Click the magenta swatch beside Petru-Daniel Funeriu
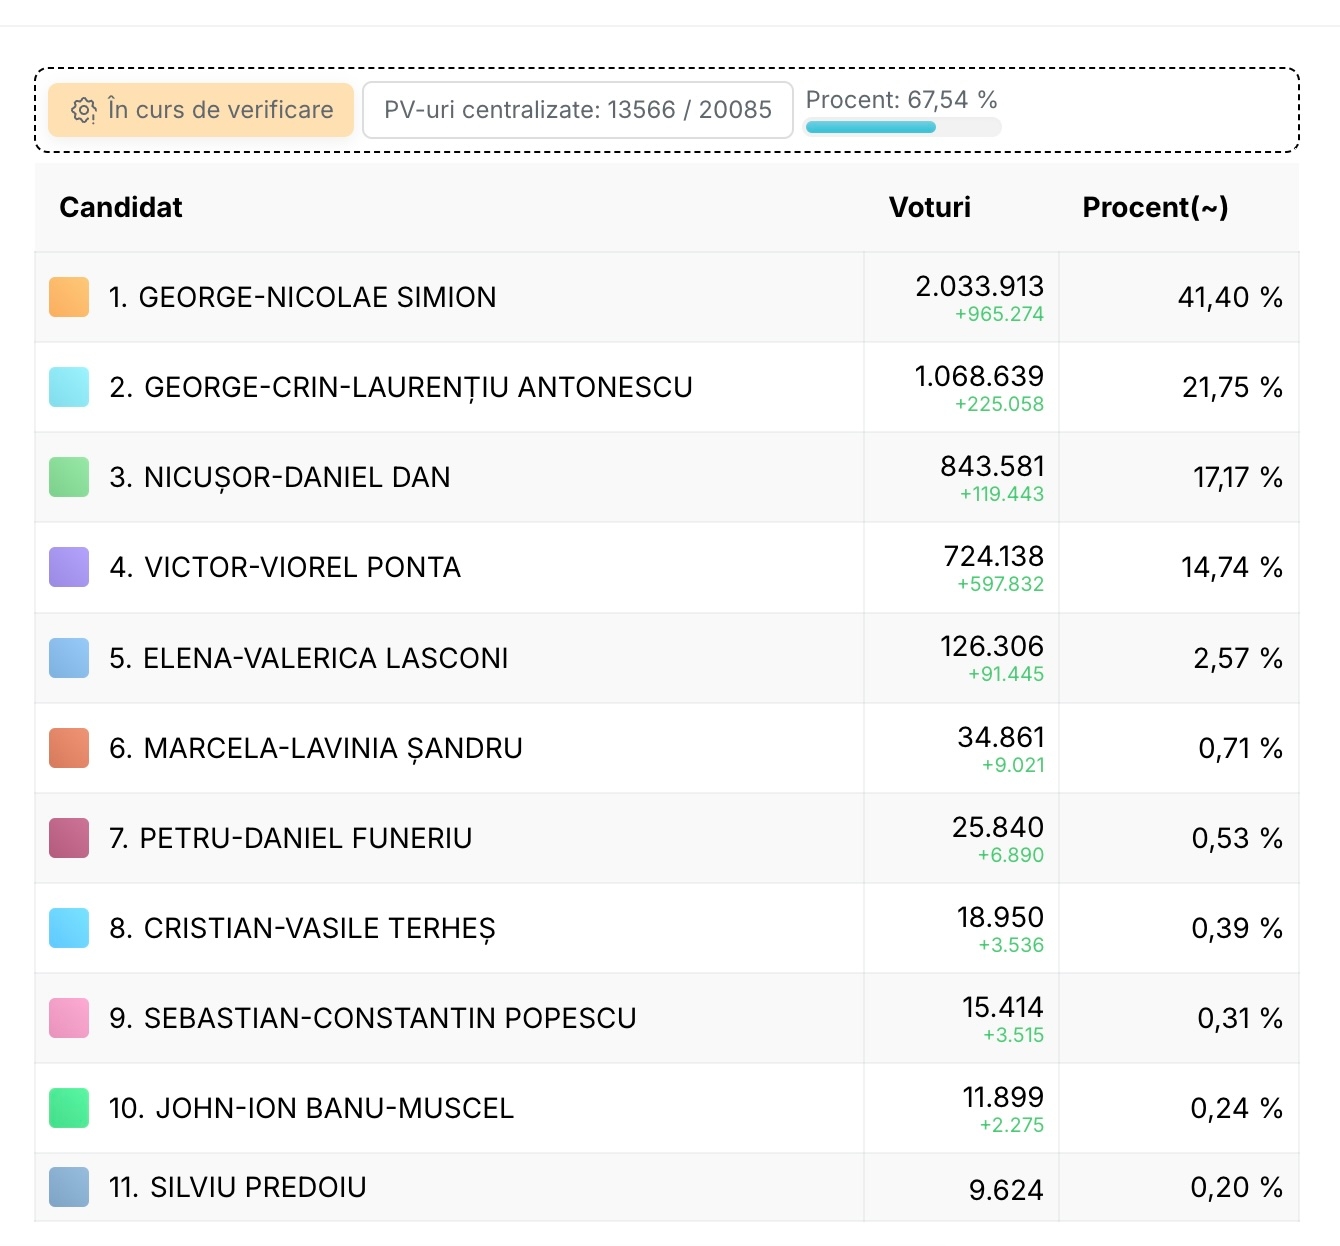1340x1246 pixels. 69,838
